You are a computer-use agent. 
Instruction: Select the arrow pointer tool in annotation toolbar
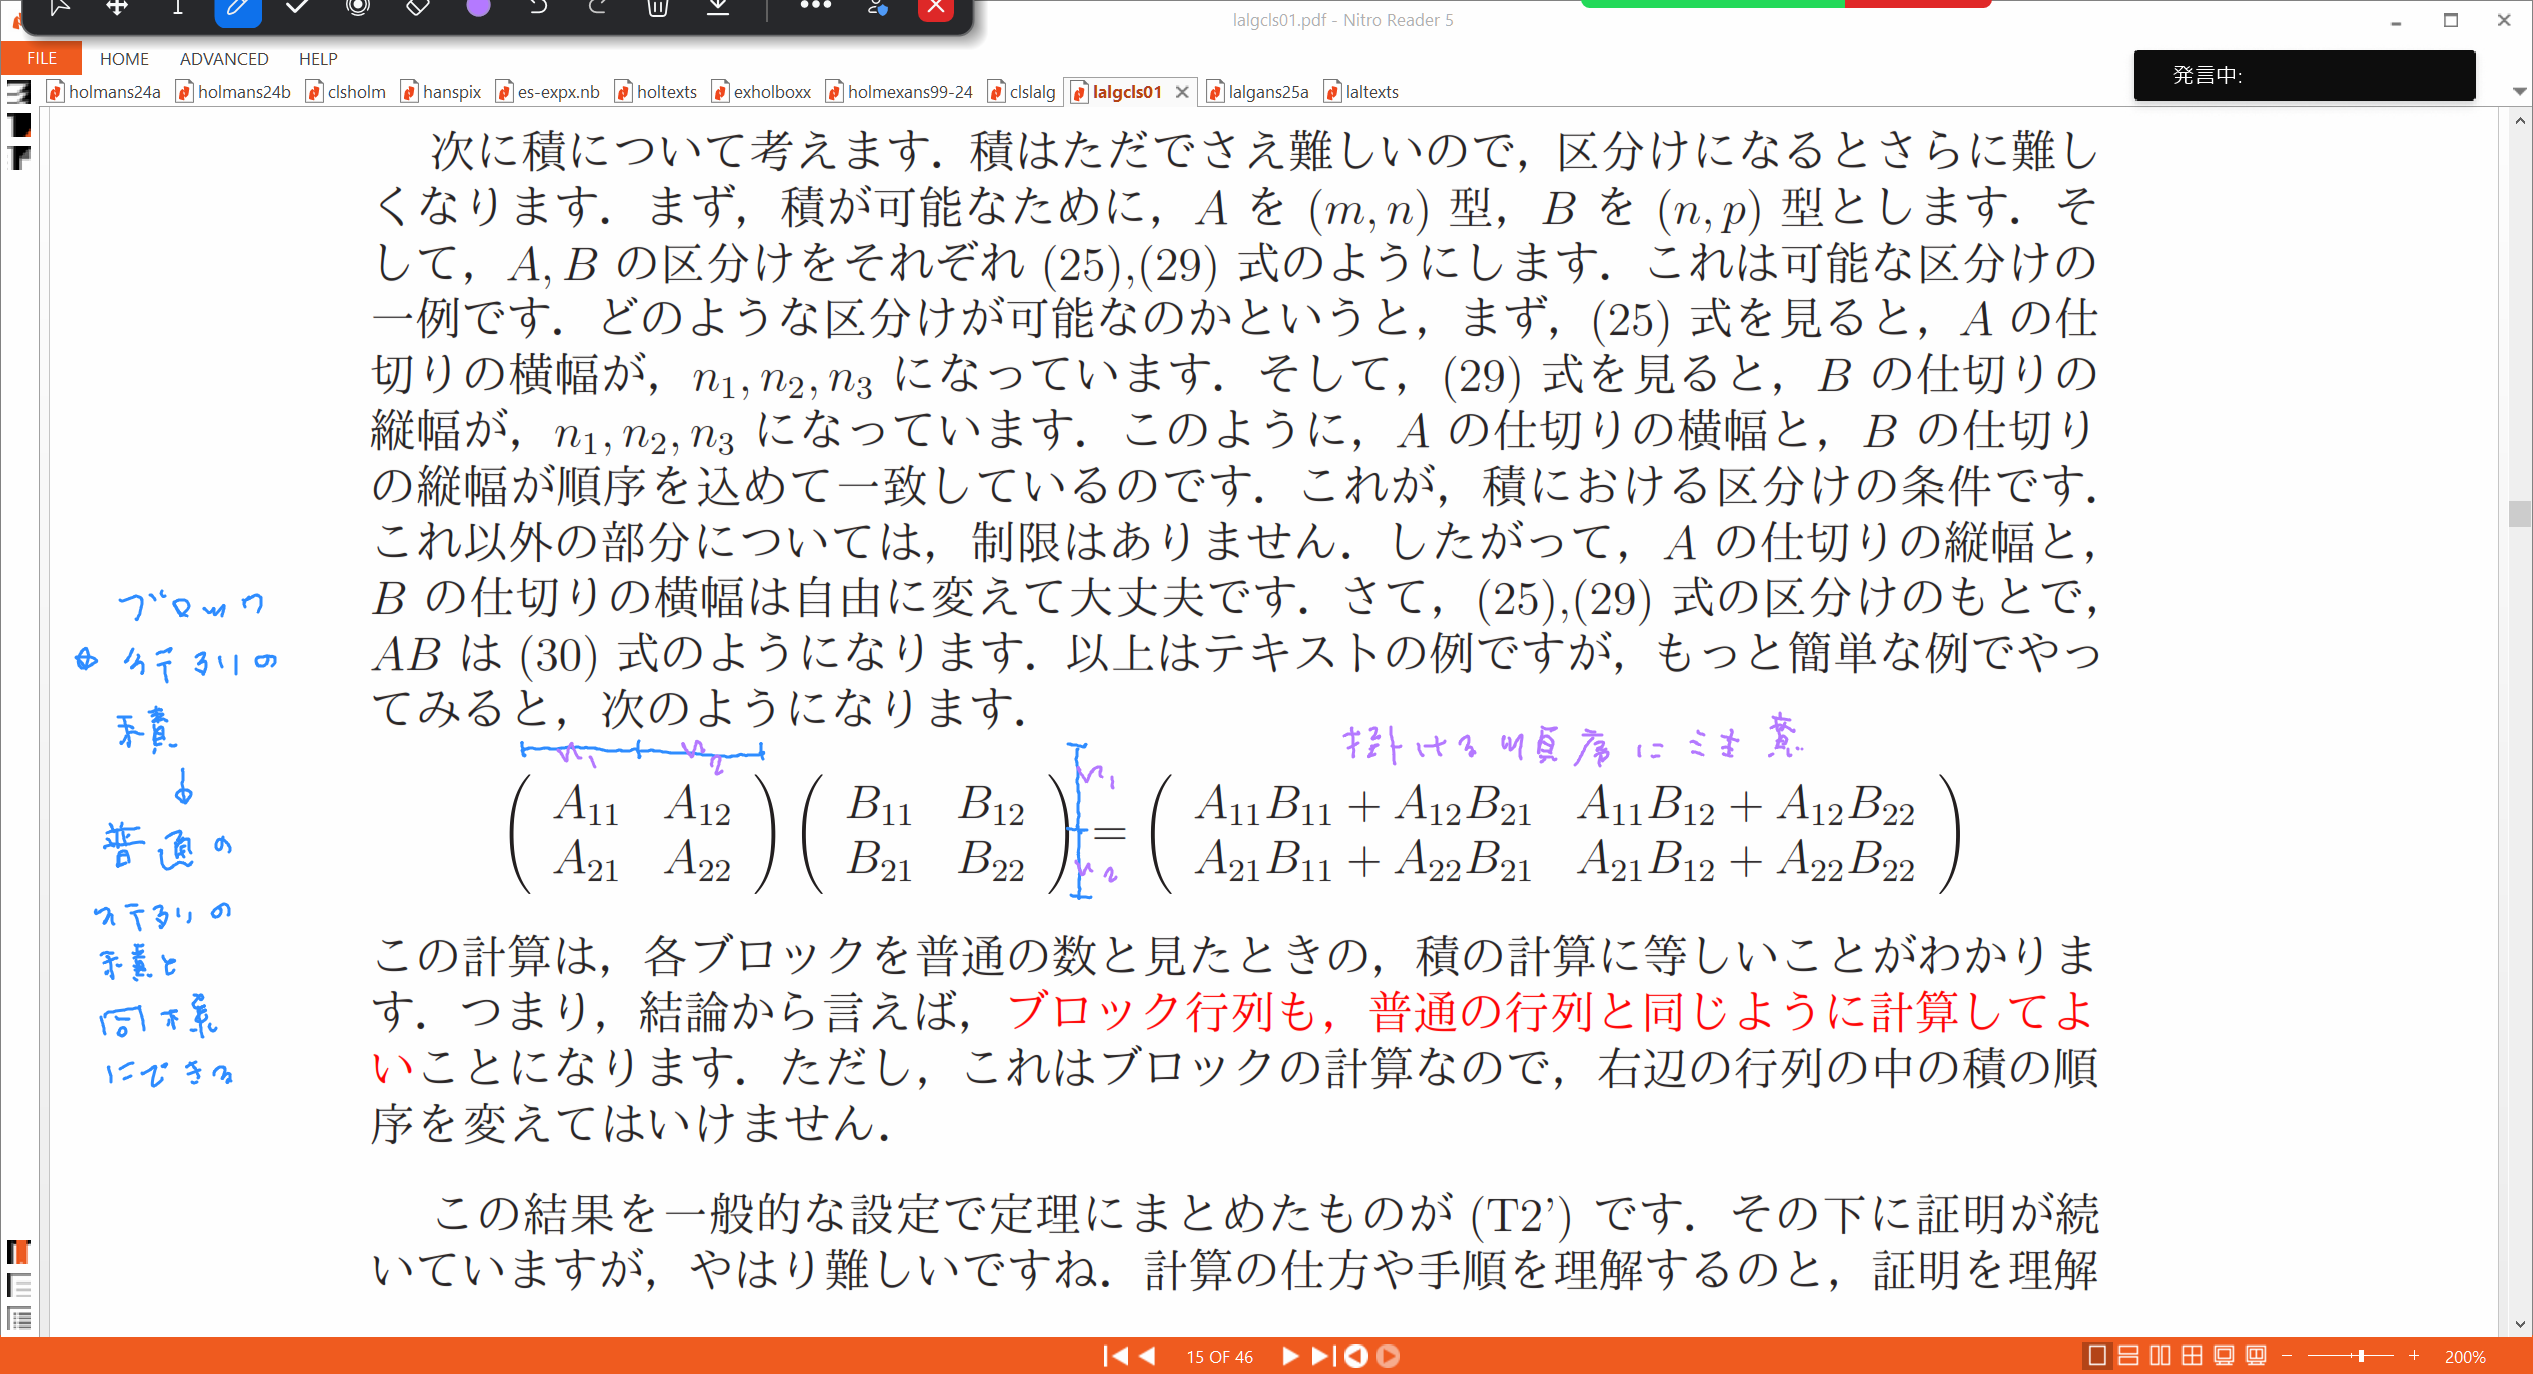point(59,8)
